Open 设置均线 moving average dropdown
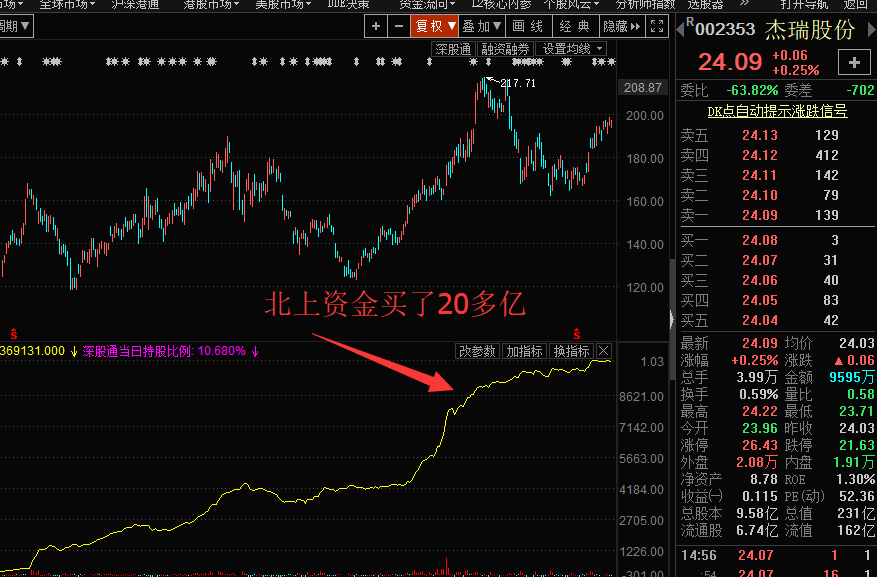877x577 pixels. pyautogui.click(x=571, y=49)
